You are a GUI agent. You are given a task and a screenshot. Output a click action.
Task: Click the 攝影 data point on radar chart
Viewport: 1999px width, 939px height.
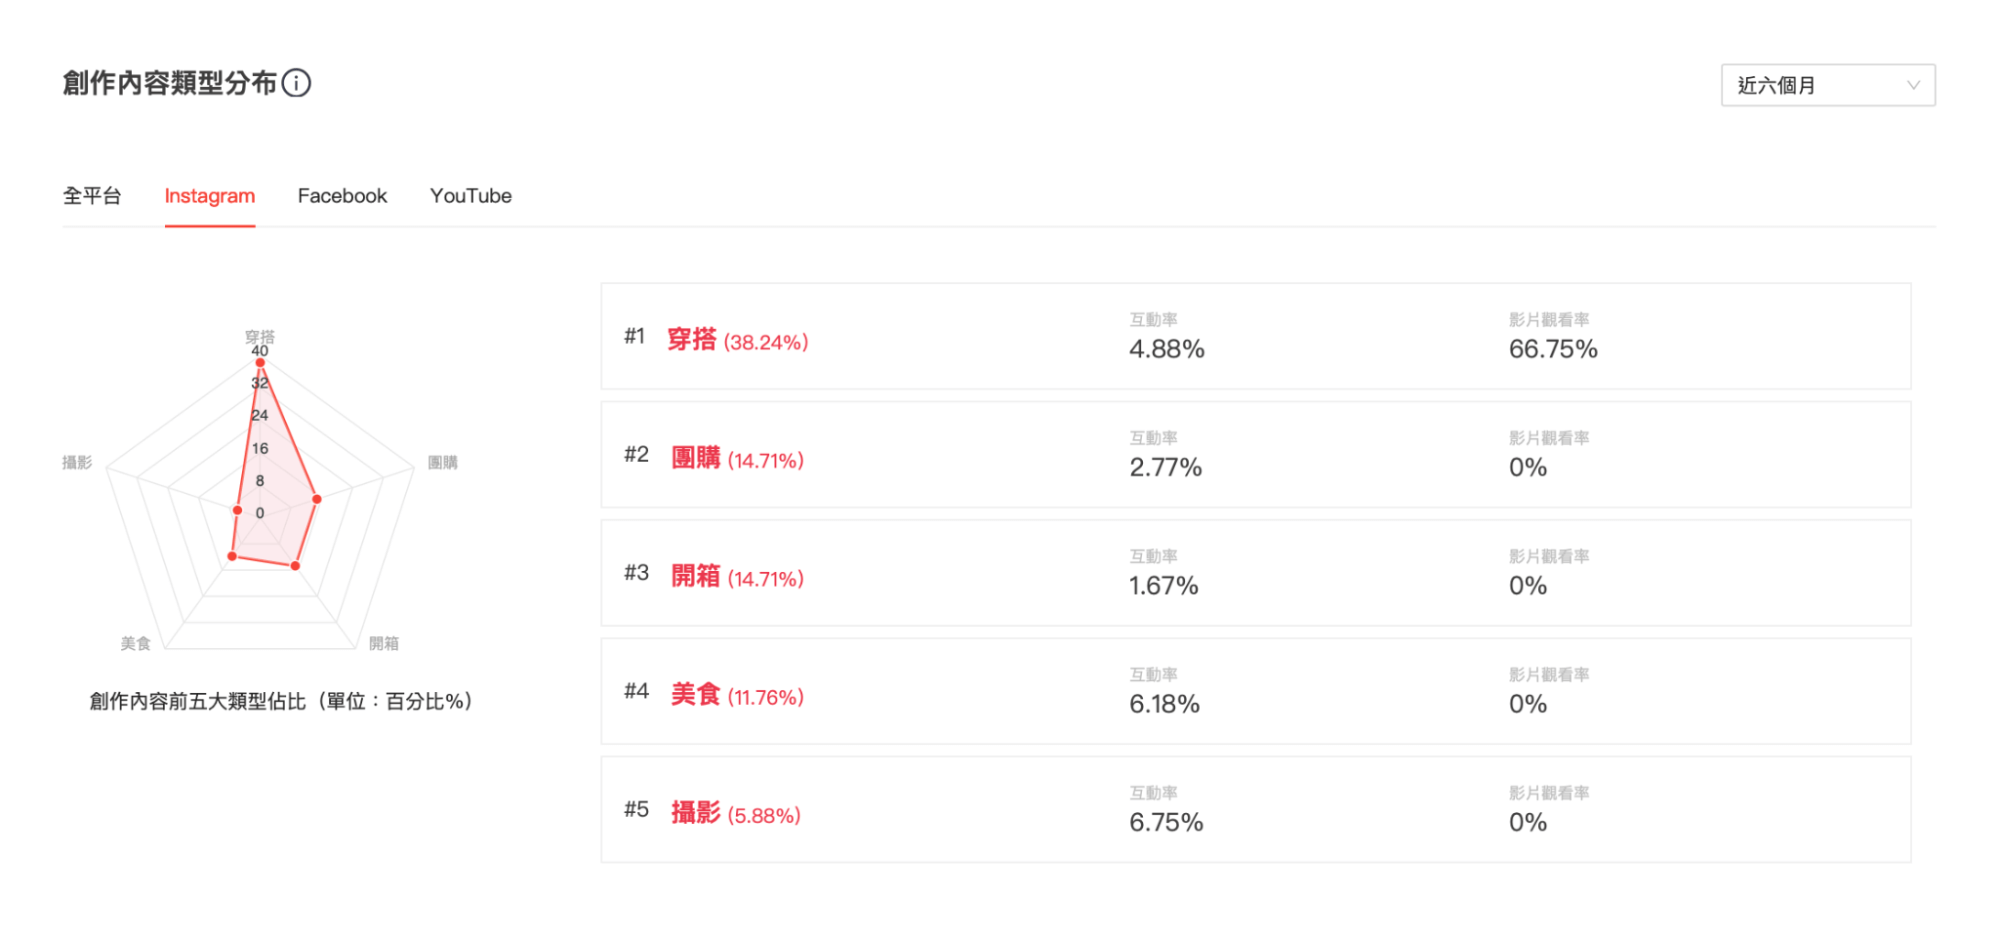[237, 510]
